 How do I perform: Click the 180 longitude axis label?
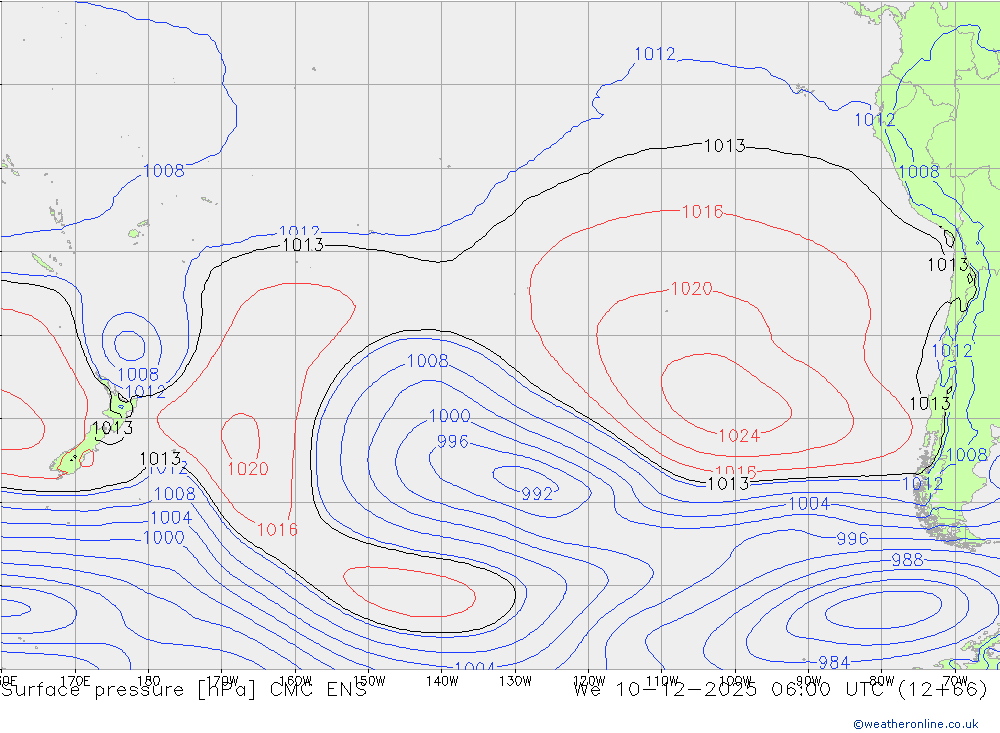(x=149, y=681)
